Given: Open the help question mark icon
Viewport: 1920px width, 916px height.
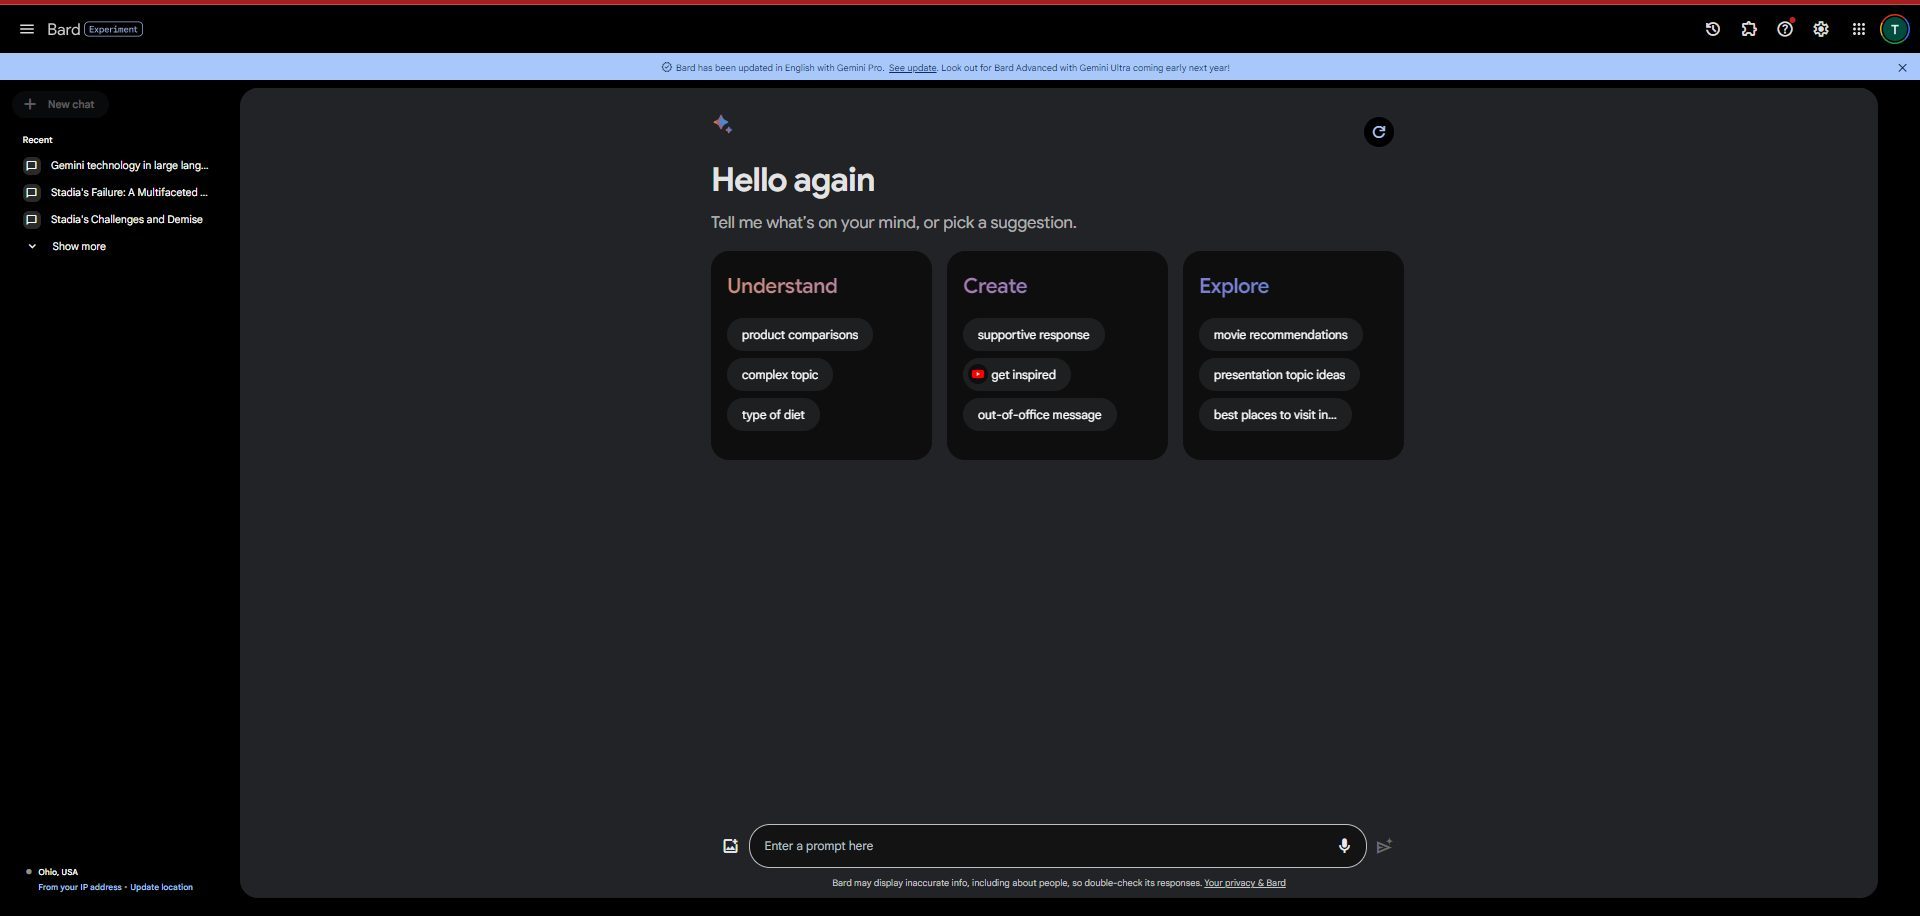Looking at the screenshot, I should click(x=1785, y=29).
